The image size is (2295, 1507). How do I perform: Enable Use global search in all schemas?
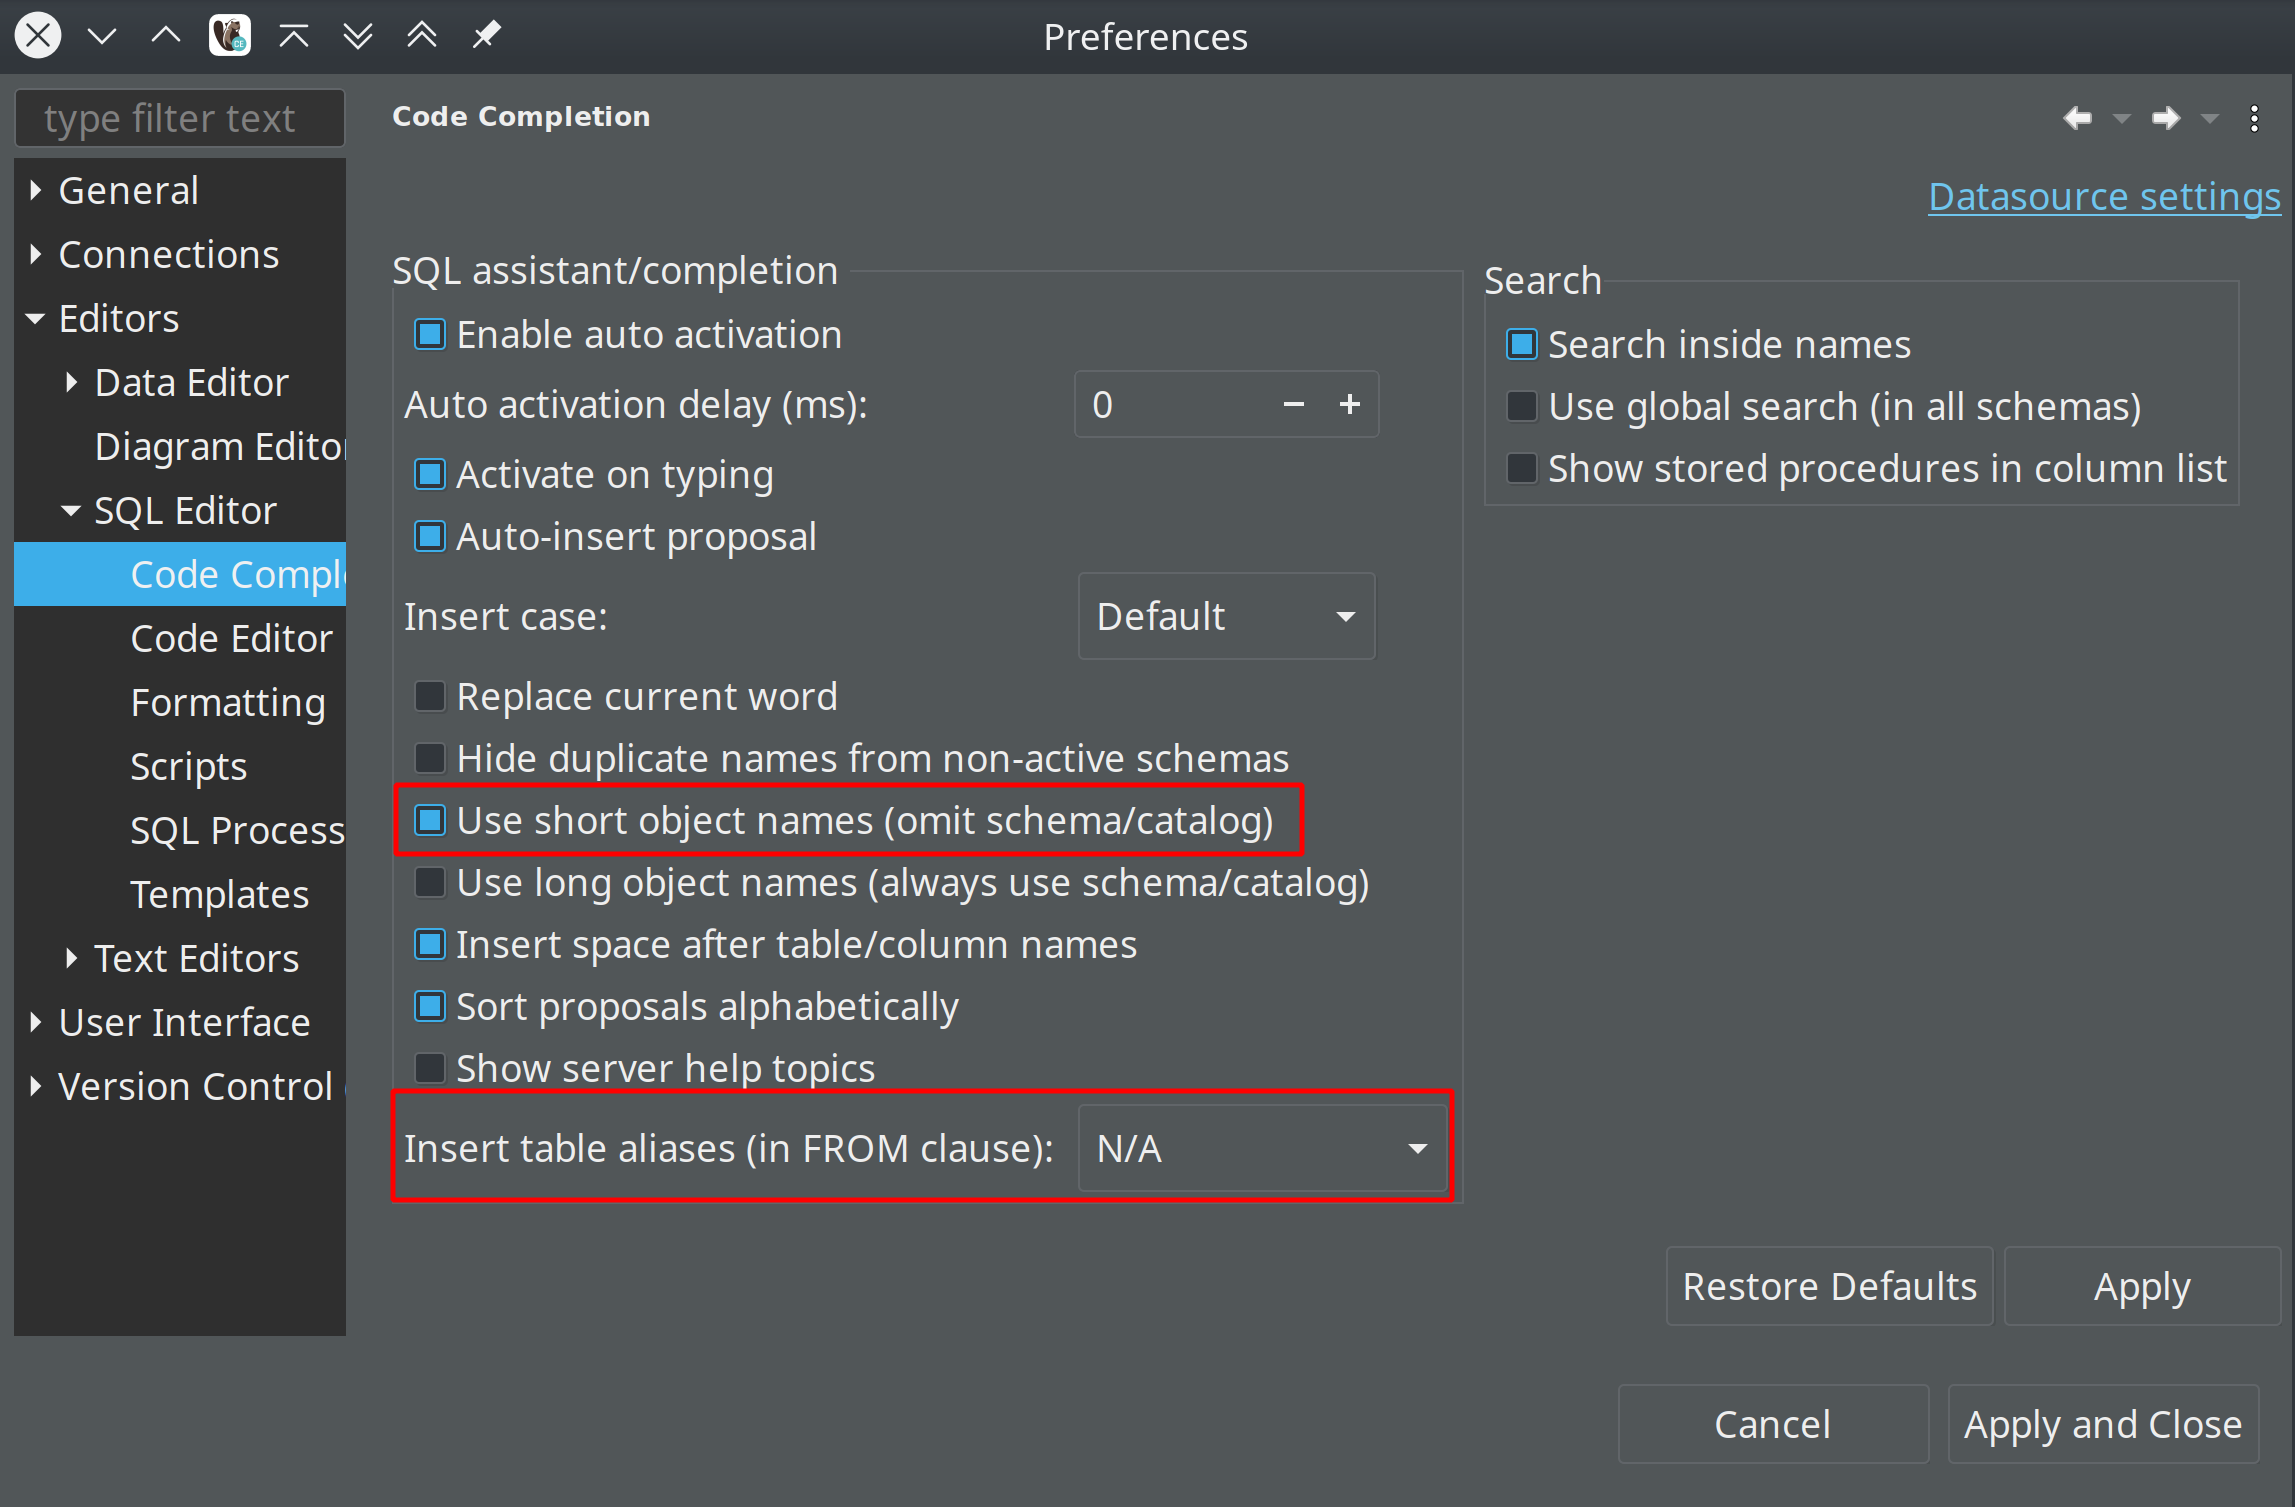click(x=1521, y=406)
